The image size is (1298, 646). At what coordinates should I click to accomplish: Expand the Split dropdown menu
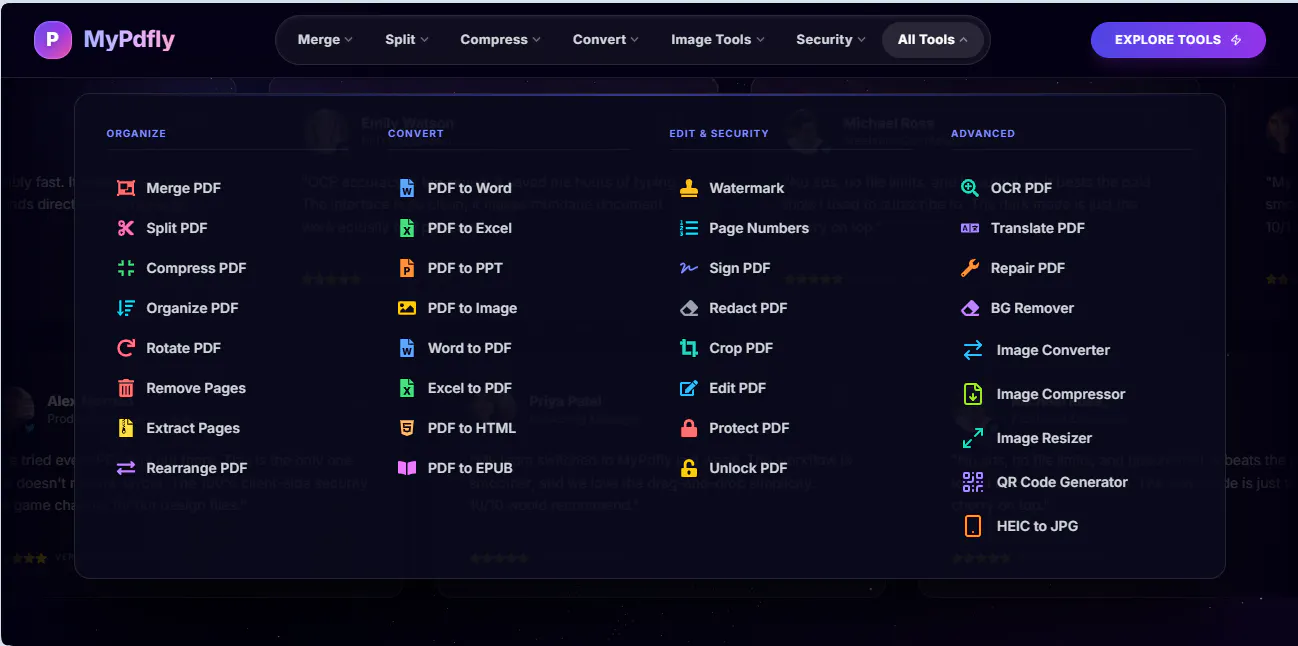406,40
